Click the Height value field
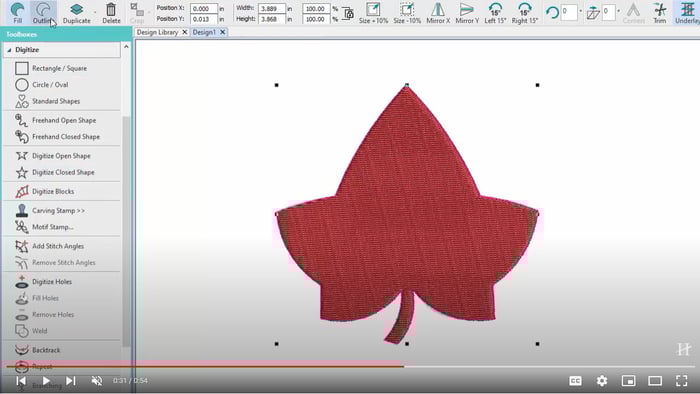The width and height of the screenshot is (700, 394). tap(271, 19)
